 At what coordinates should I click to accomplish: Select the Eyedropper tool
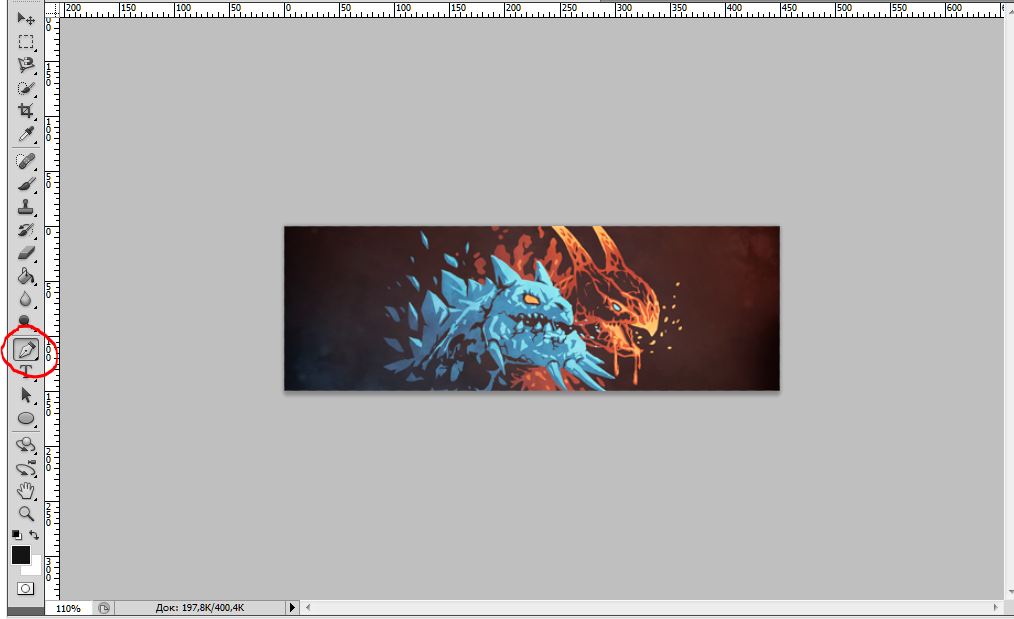click(x=26, y=134)
